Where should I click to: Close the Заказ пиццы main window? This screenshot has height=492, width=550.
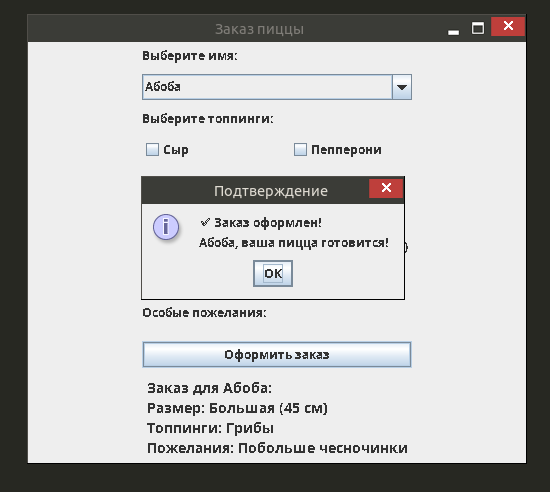click(x=508, y=26)
